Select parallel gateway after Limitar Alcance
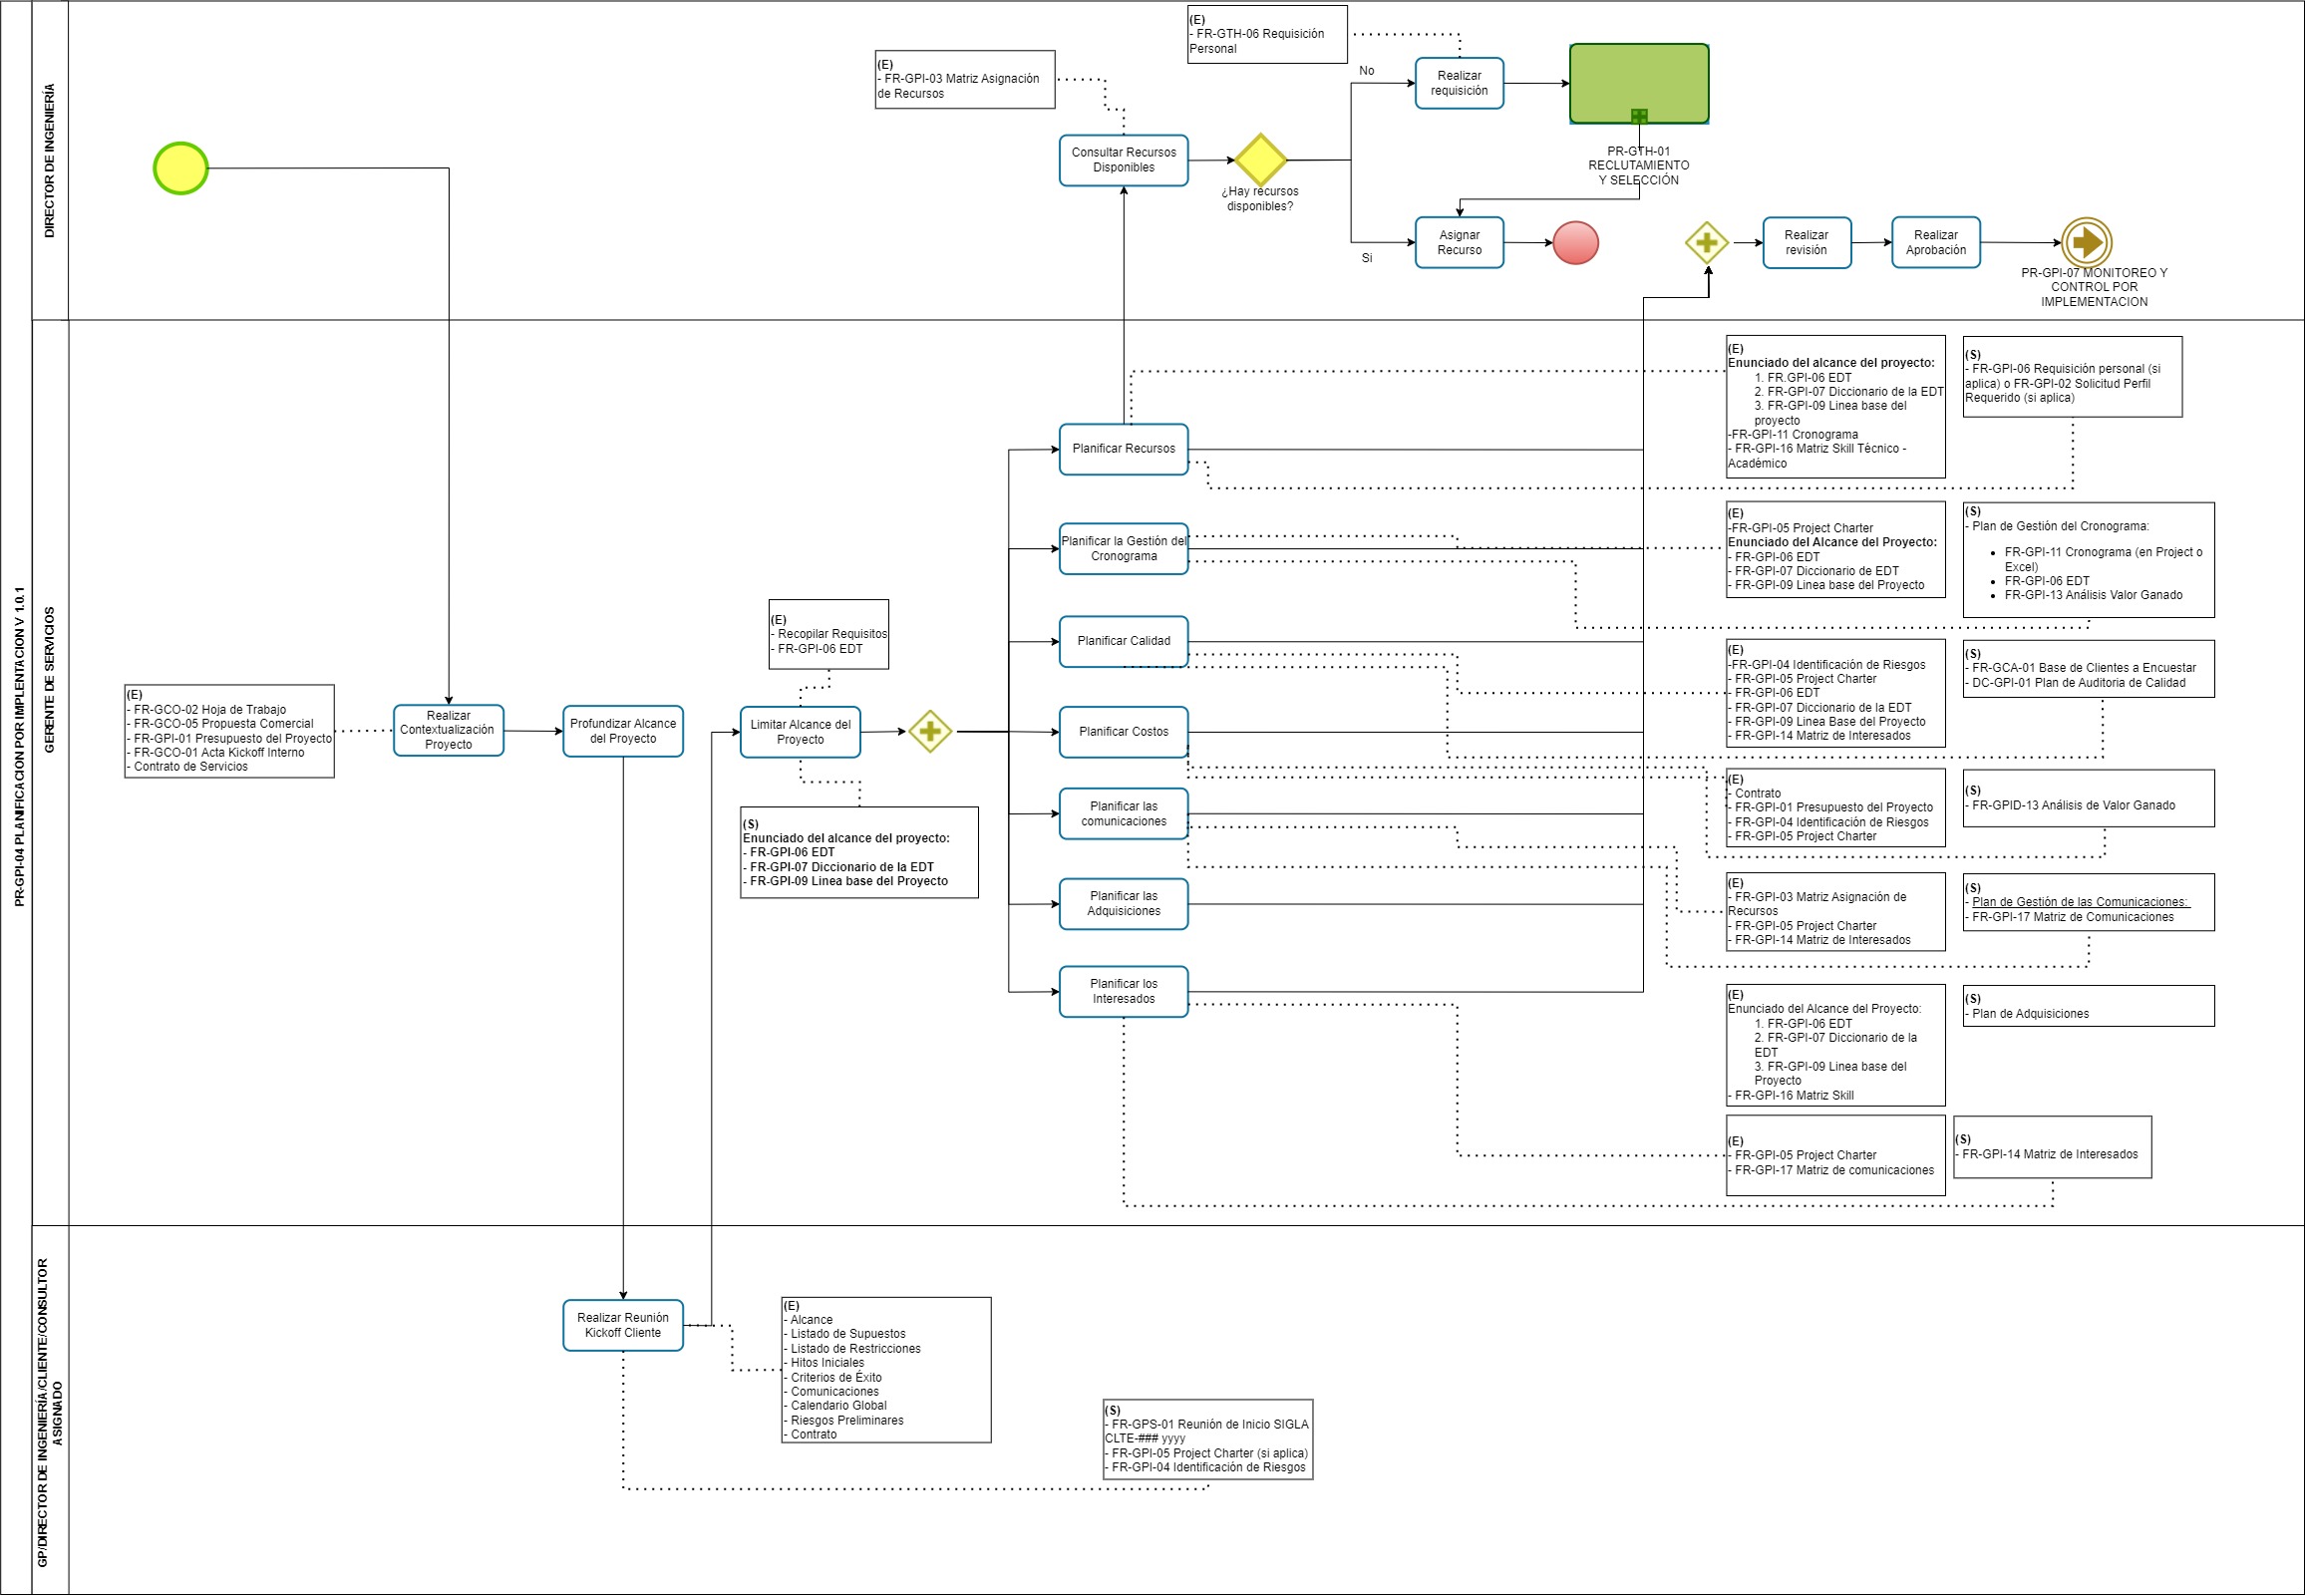 [930, 732]
